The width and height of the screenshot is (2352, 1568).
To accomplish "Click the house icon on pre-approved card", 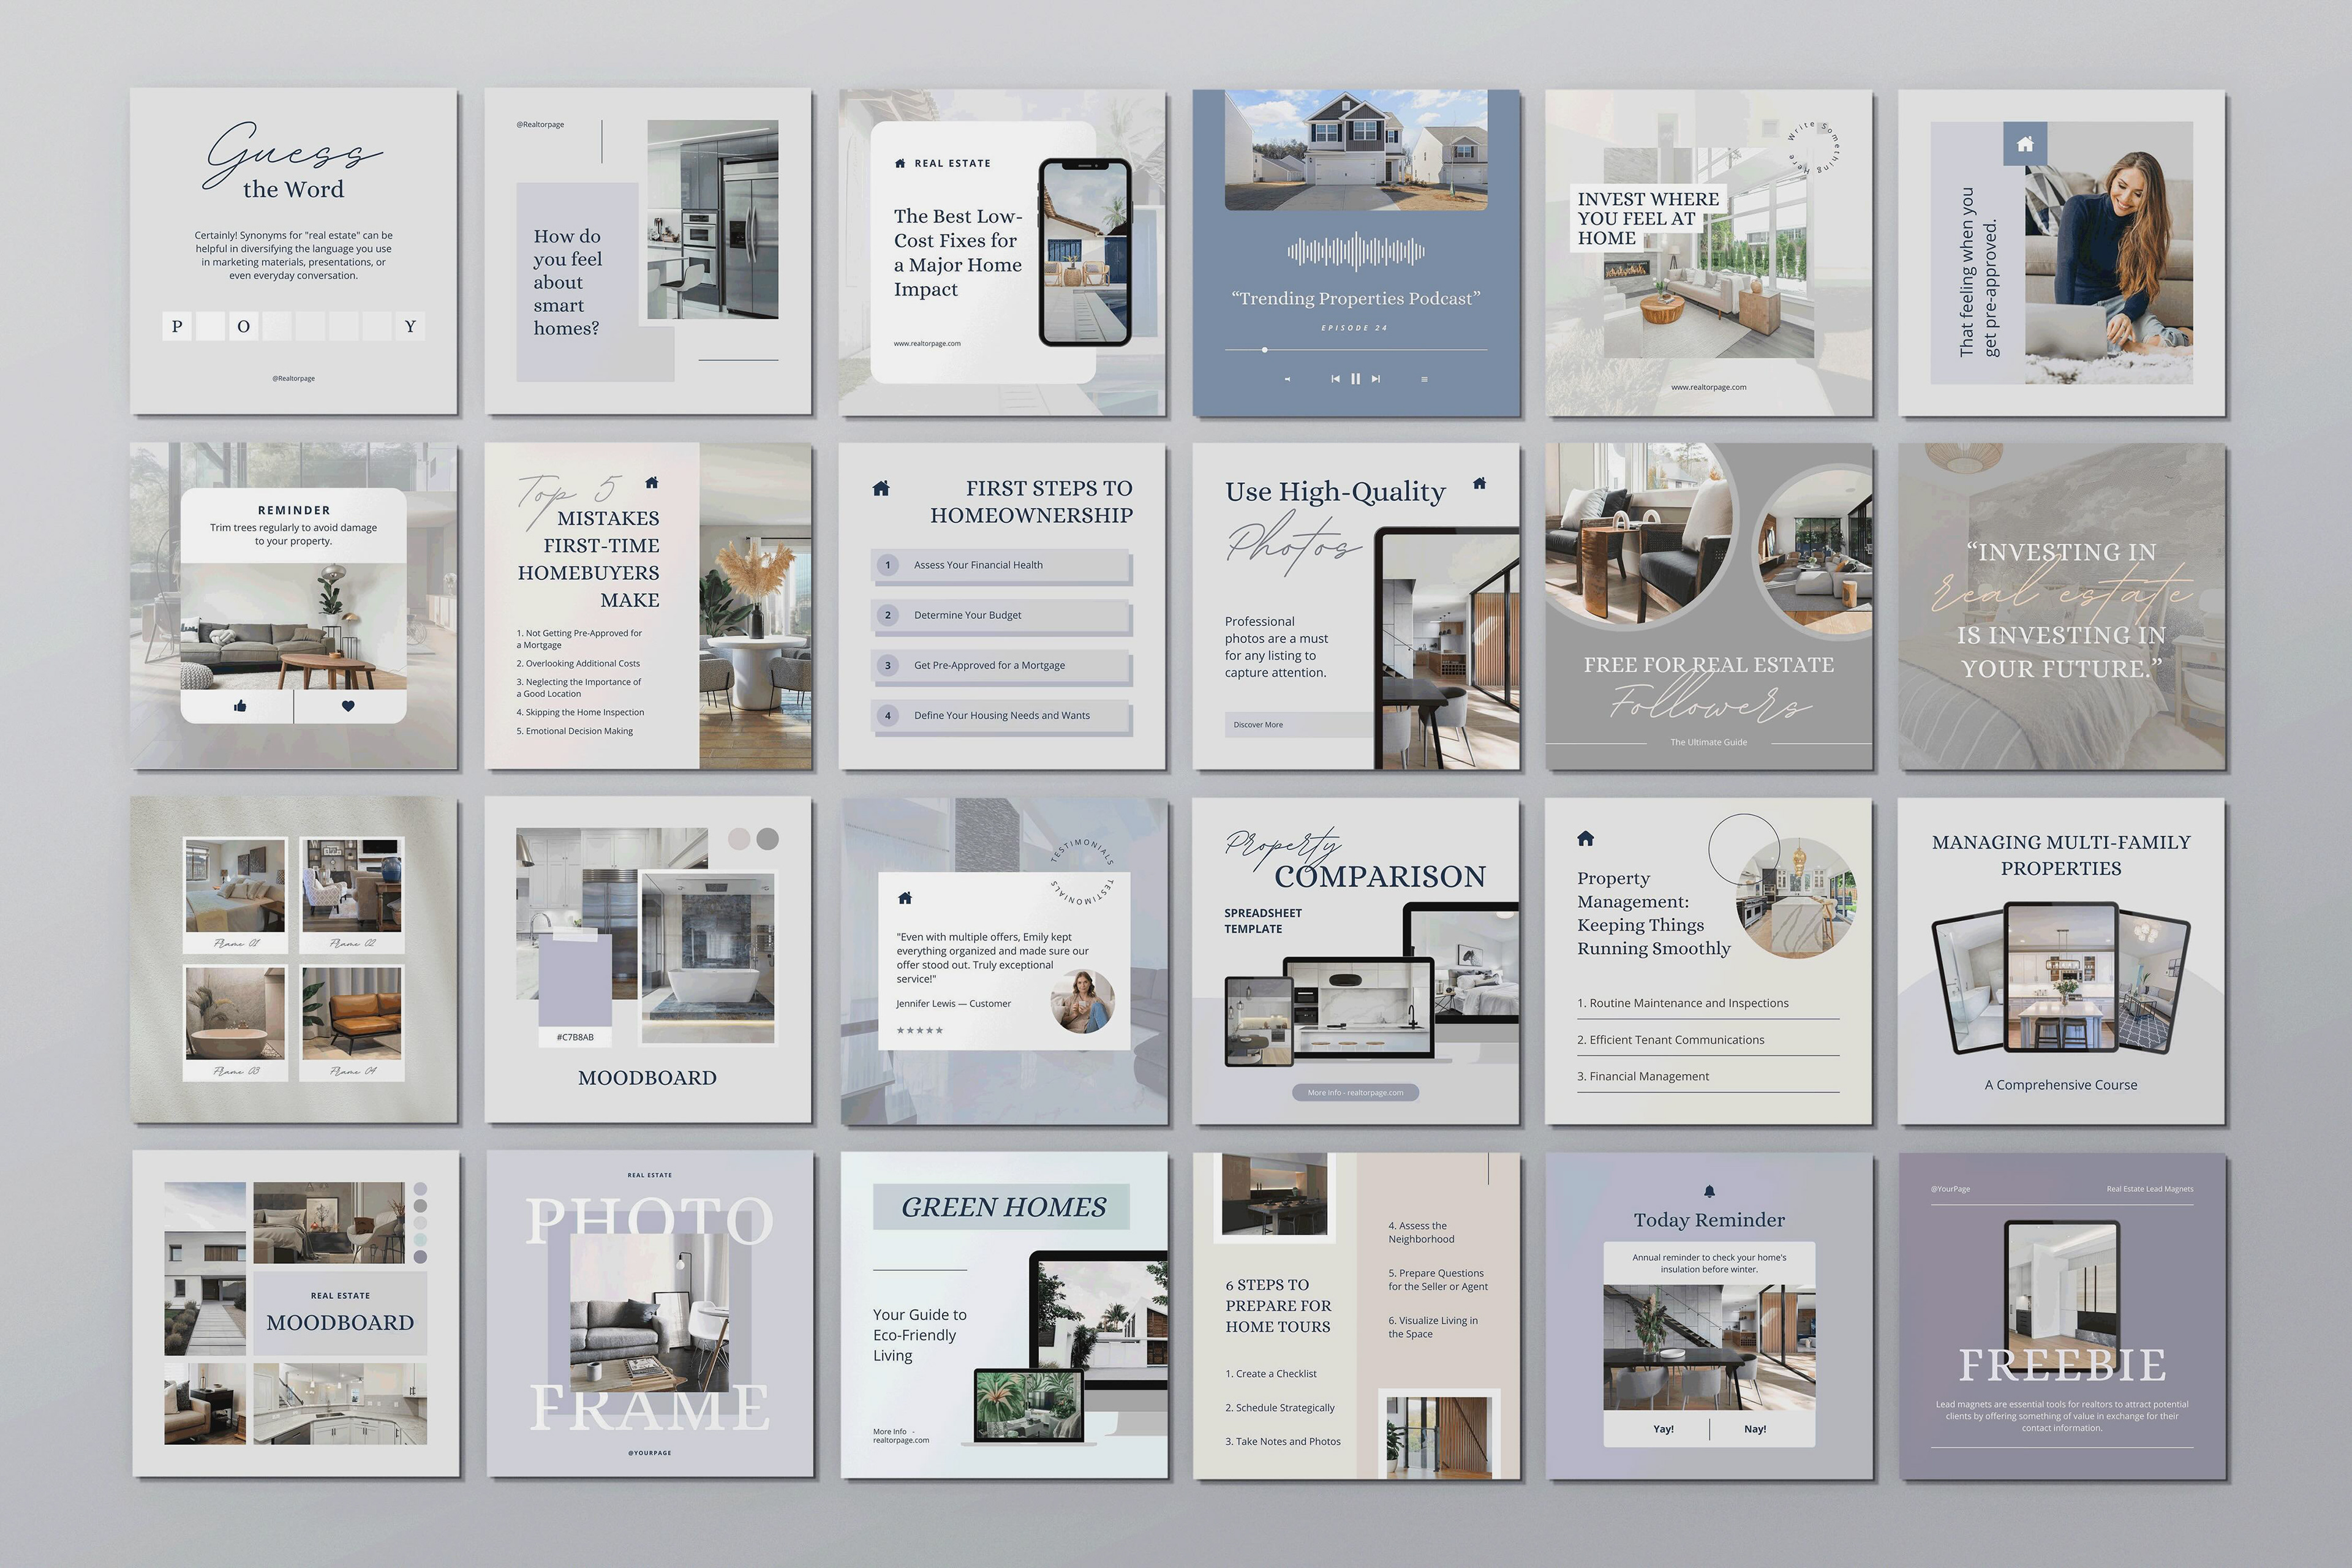I will [2025, 144].
